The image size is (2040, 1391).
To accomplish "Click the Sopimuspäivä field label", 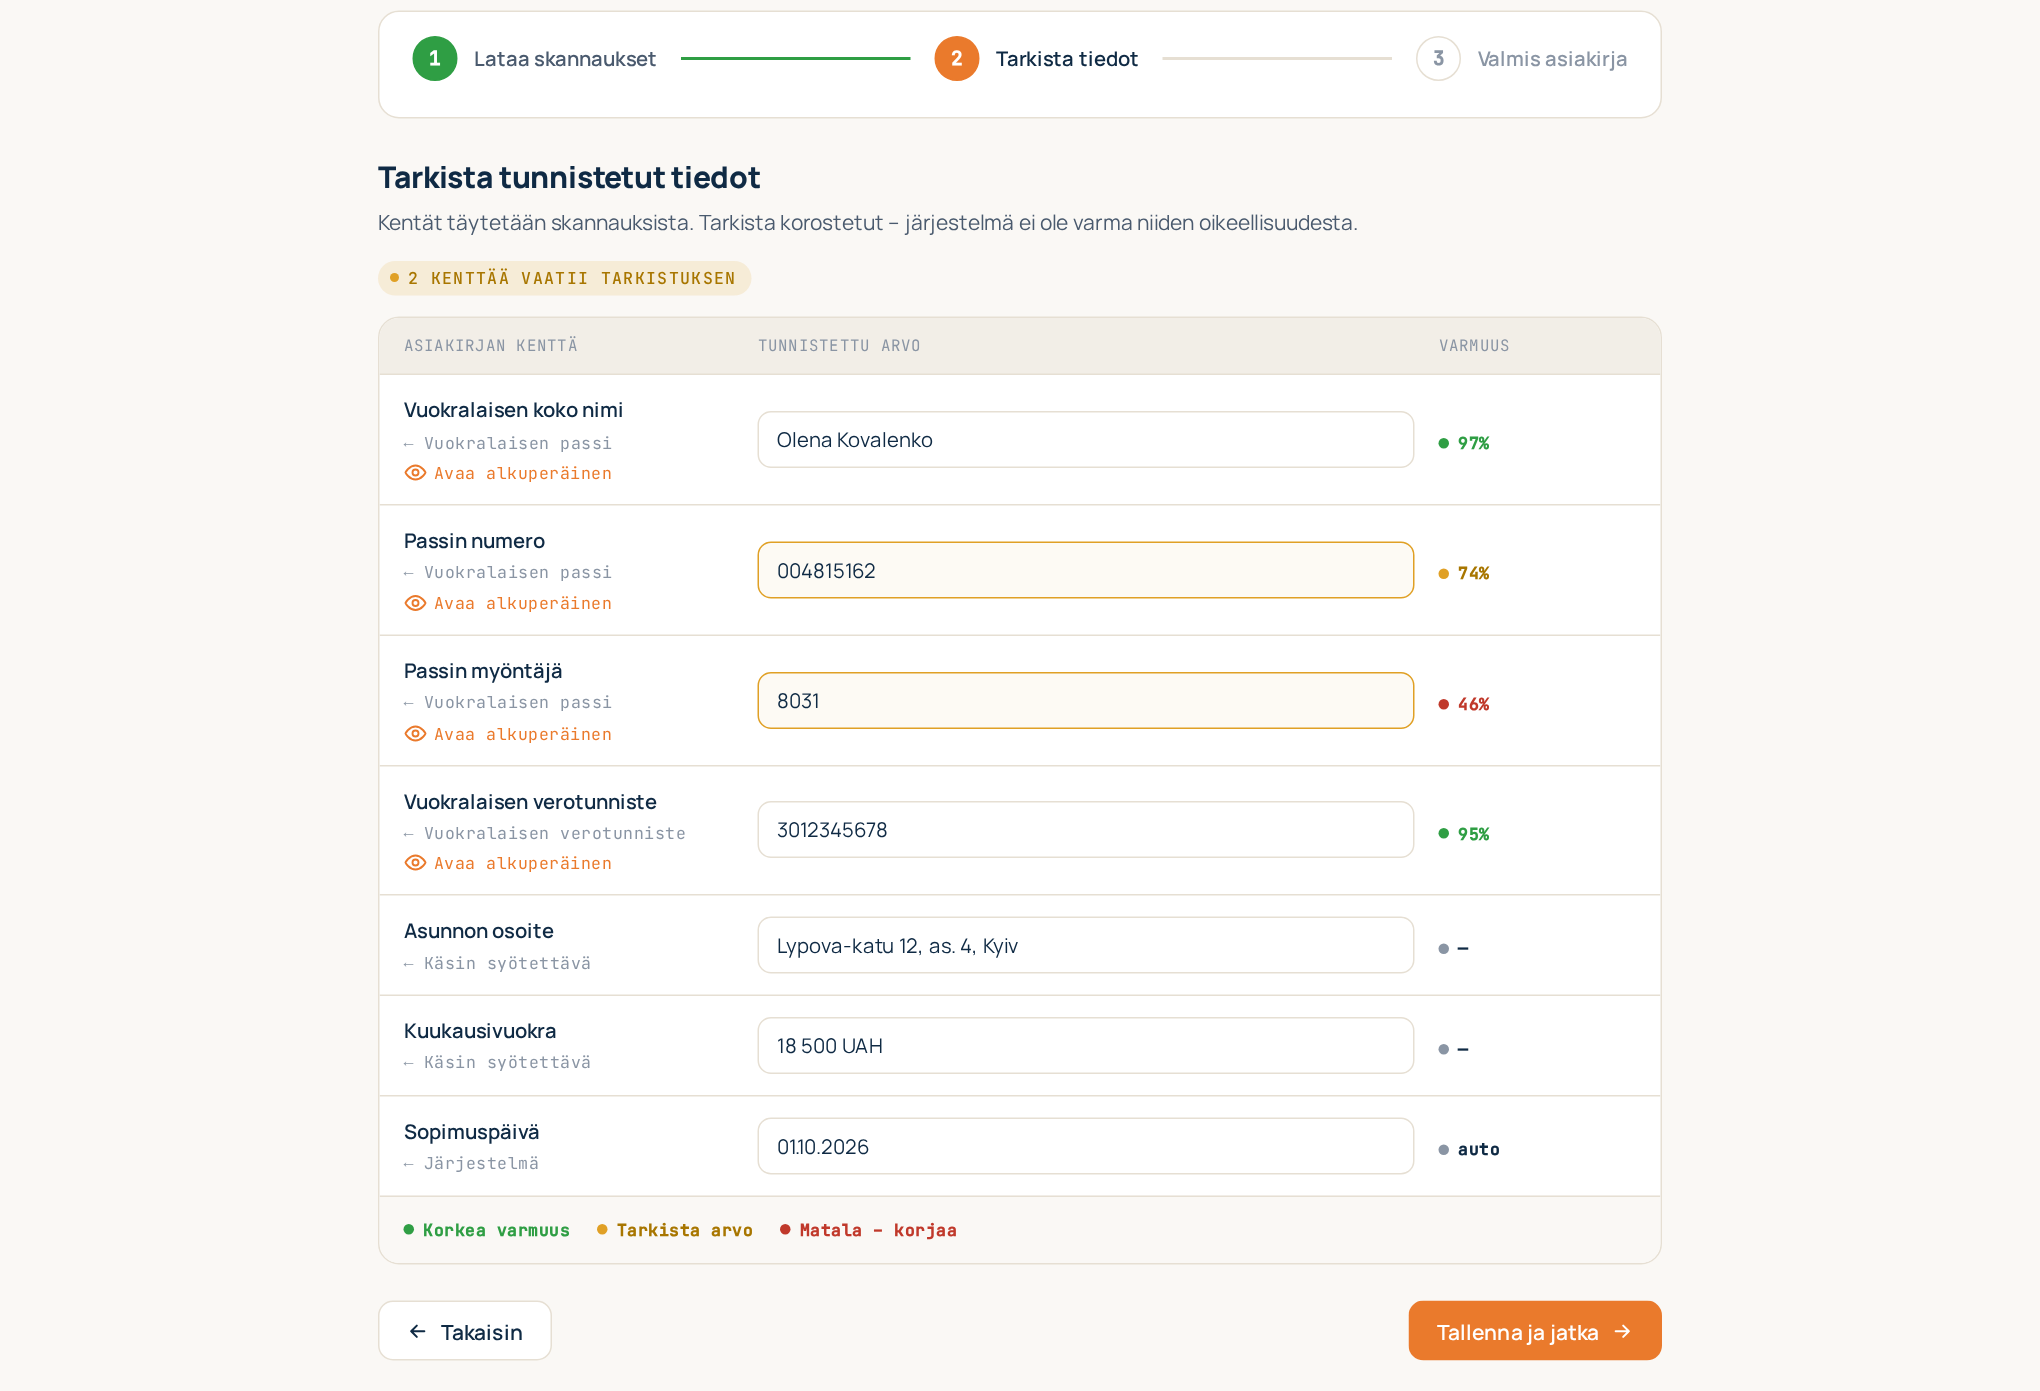I will 472,1132.
